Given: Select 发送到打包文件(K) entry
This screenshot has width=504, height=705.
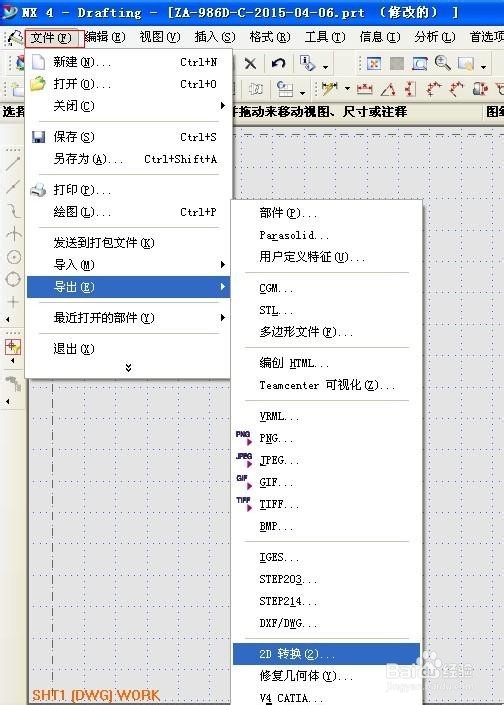Looking at the screenshot, I should (x=129, y=243).
